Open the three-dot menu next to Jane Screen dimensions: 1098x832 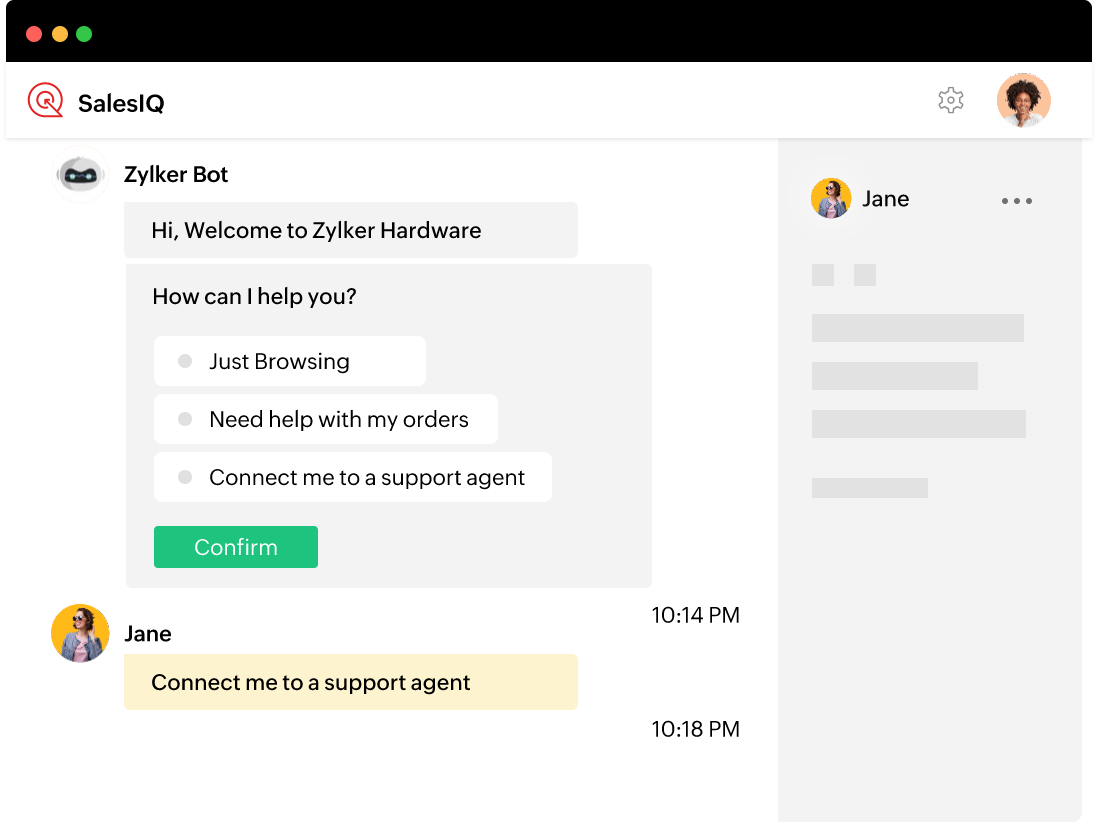coord(1016,201)
